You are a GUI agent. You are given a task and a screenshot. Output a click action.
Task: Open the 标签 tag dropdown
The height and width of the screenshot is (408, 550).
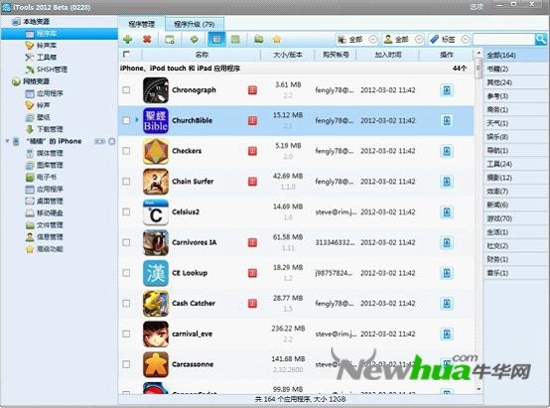coord(449,40)
